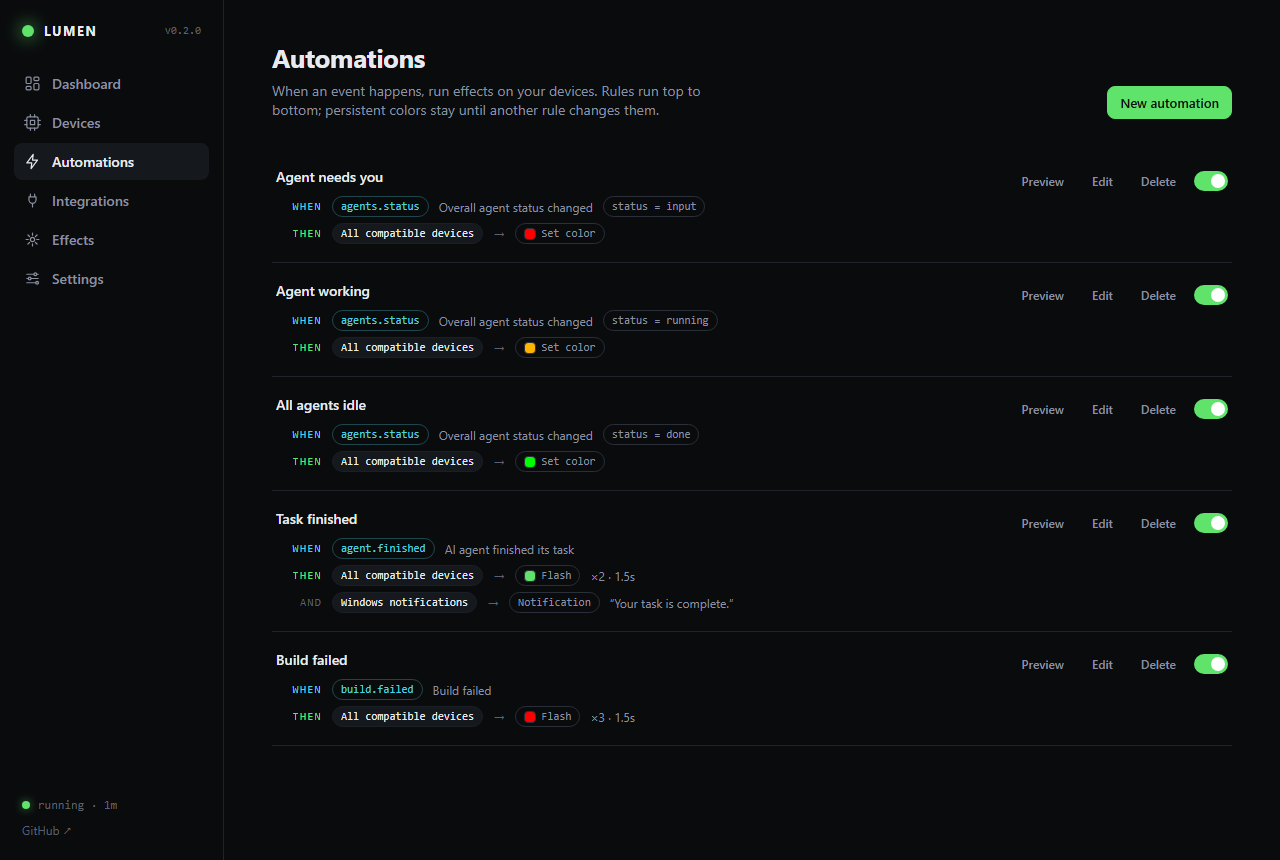Turn off the All agents idle rule
This screenshot has width=1280, height=860.
click(x=1211, y=409)
